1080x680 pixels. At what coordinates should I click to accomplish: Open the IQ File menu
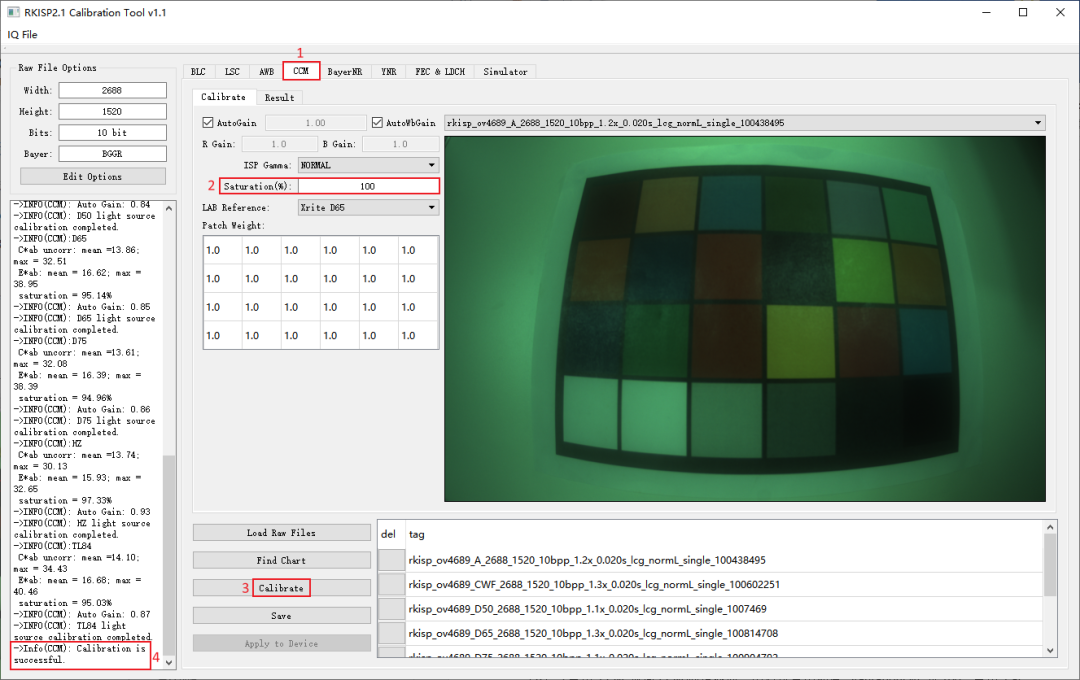pyautogui.click(x=23, y=34)
